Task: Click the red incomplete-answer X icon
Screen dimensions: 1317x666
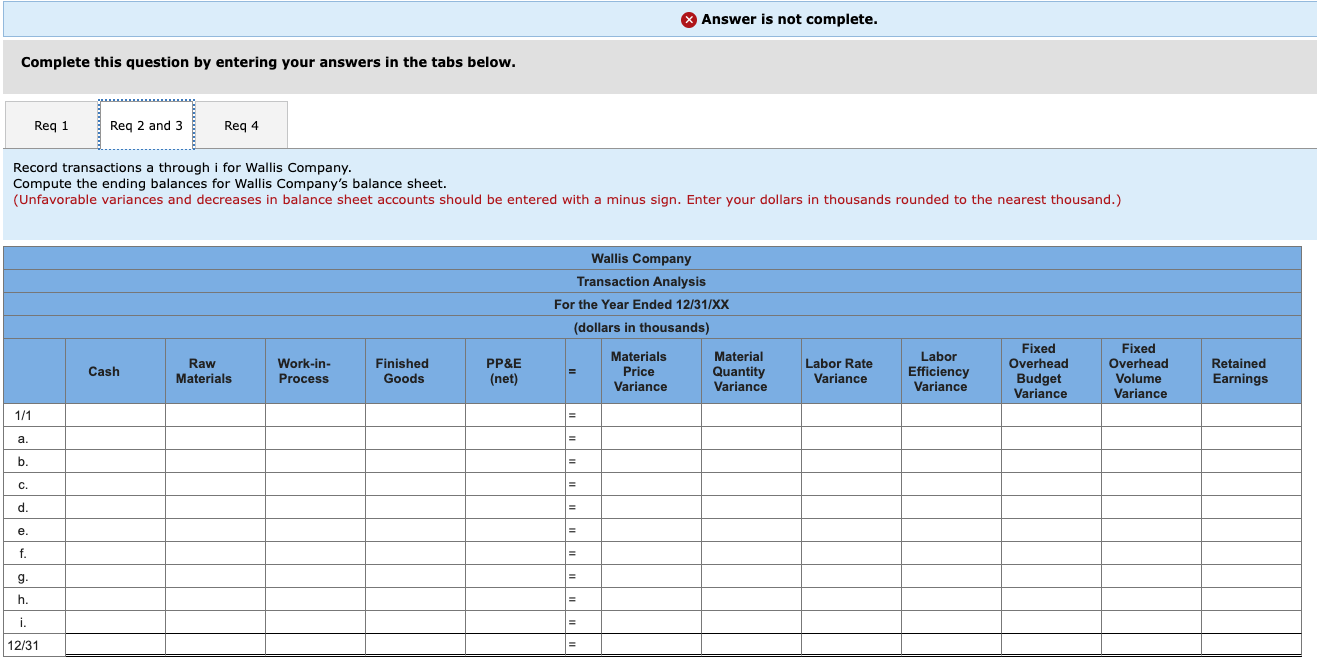Action: pos(689,20)
